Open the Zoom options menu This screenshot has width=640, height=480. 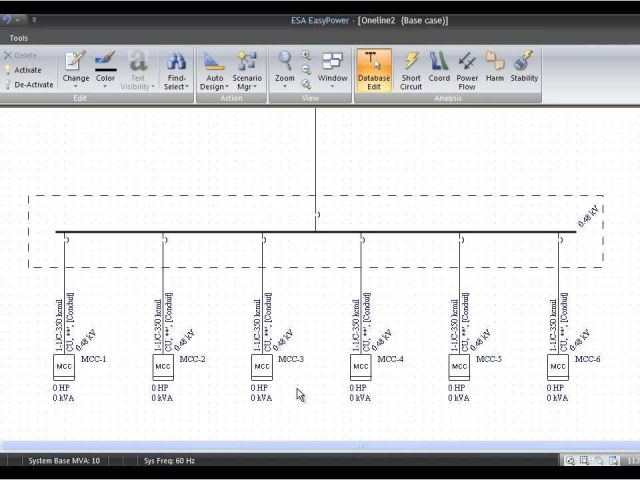[285, 70]
